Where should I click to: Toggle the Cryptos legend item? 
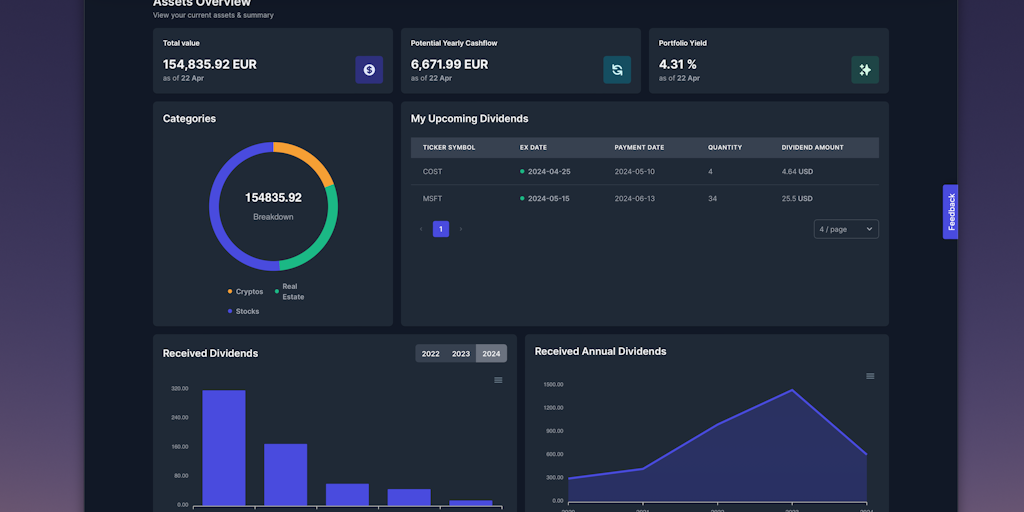246,292
